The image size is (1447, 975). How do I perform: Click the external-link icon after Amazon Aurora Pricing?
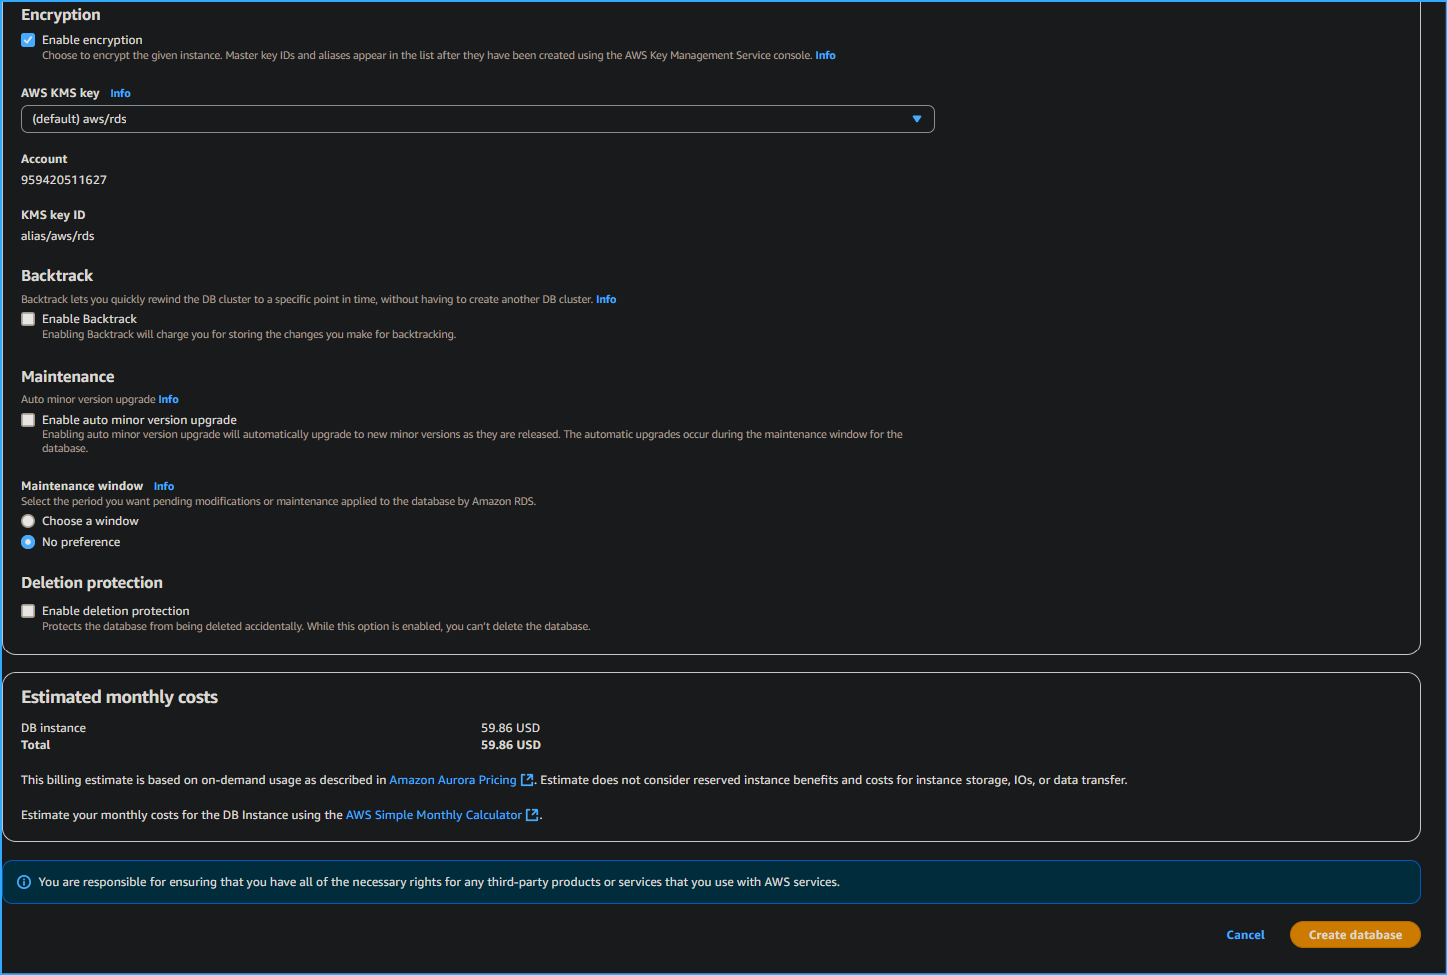tap(527, 779)
